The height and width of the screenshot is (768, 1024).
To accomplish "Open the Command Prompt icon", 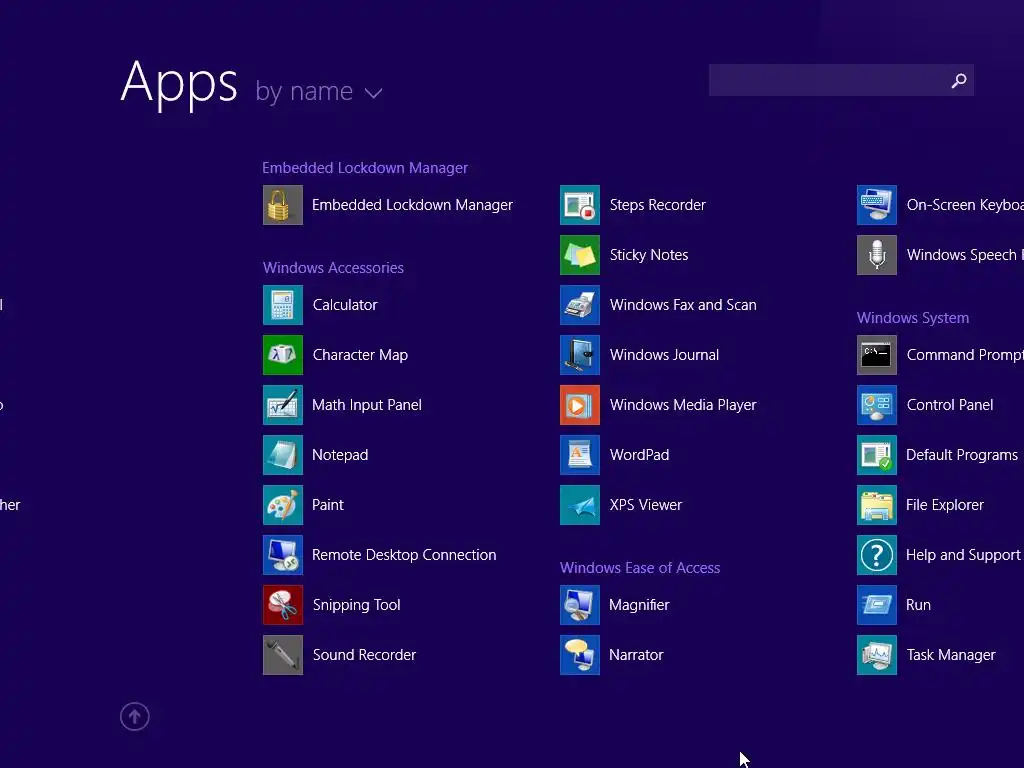I will pyautogui.click(x=877, y=355).
